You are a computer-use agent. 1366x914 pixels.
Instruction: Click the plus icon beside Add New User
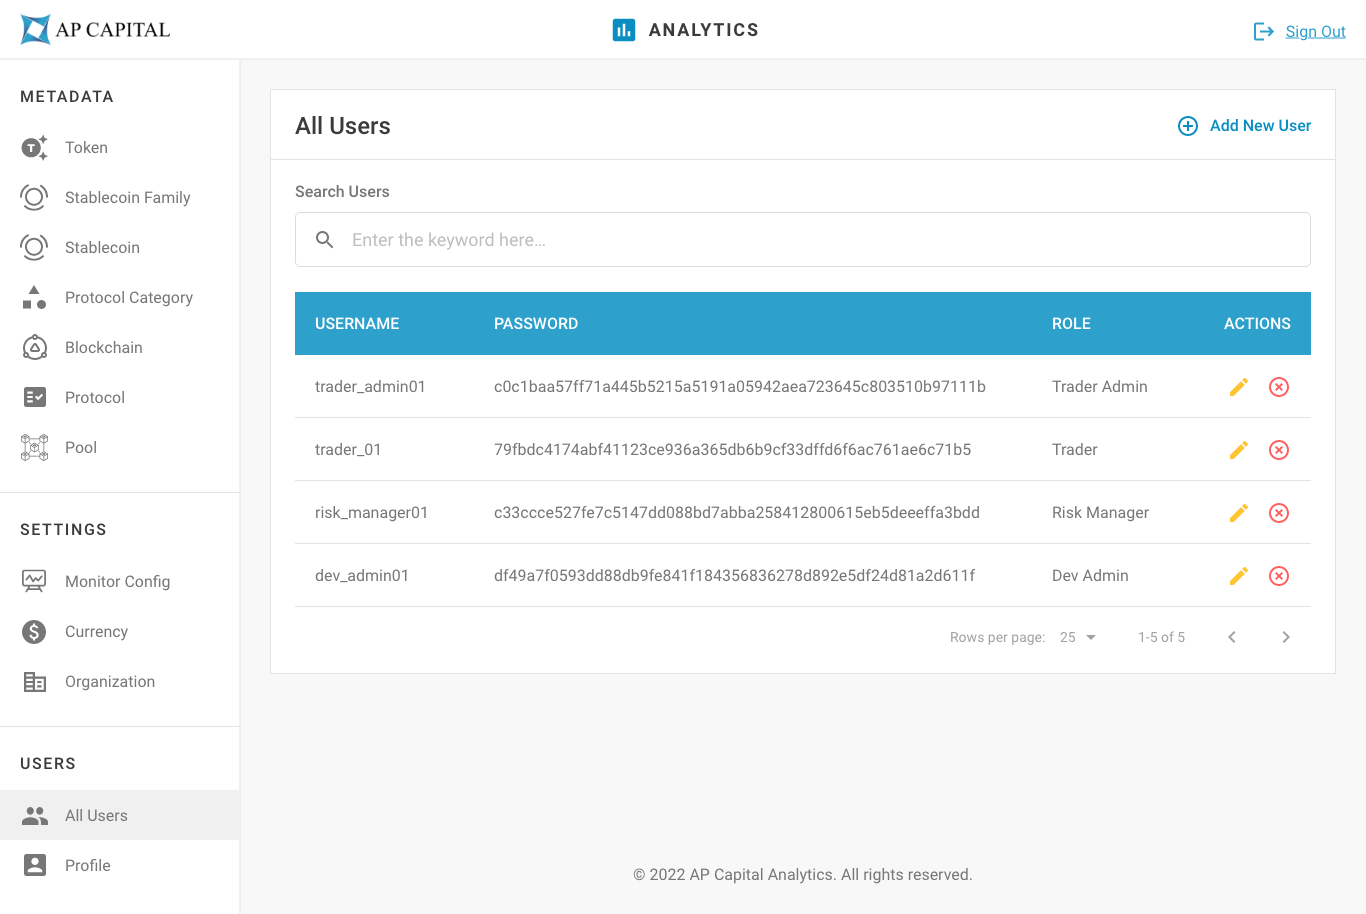click(x=1188, y=126)
